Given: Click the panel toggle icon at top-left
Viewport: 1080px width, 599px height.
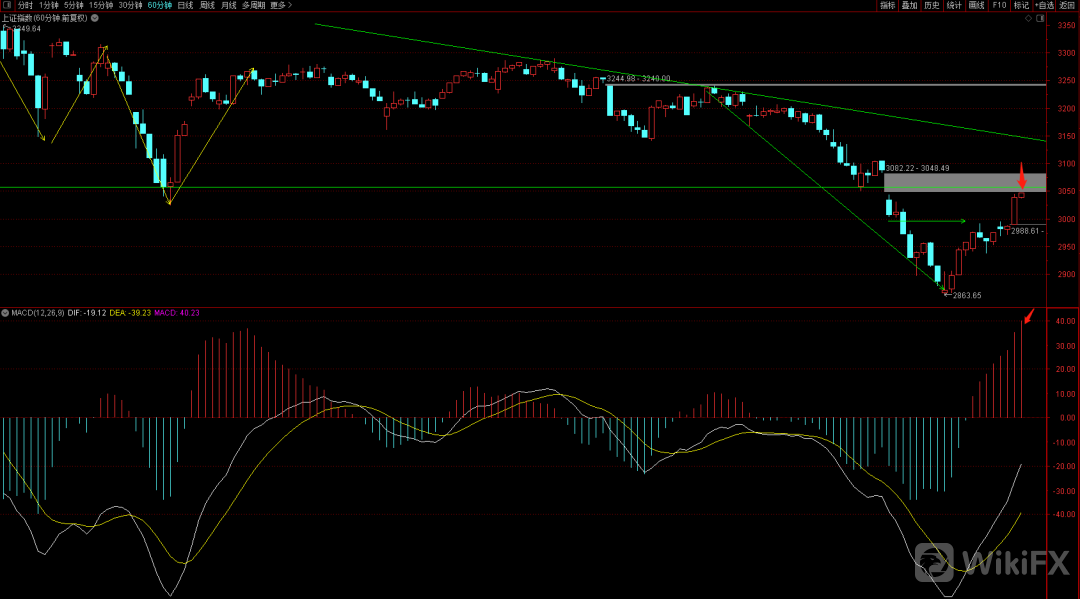Looking at the screenshot, I should click(7, 5).
